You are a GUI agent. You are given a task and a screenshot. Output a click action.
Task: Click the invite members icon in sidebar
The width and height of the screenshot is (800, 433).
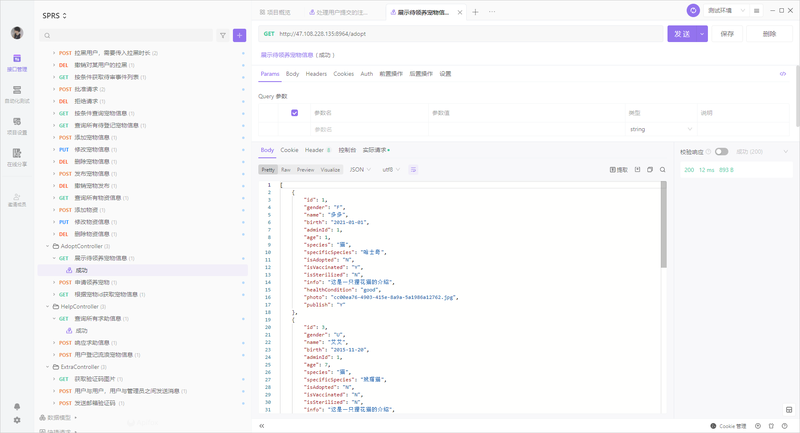tap(17, 196)
